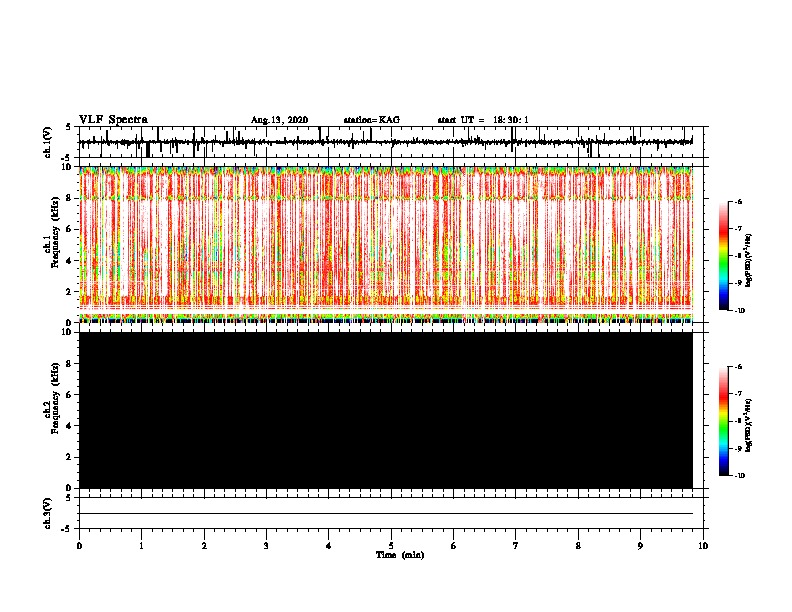This screenshot has width=792, height=612.
Task: Click the ch.1 spectrogram color scale bar
Action: [723, 256]
